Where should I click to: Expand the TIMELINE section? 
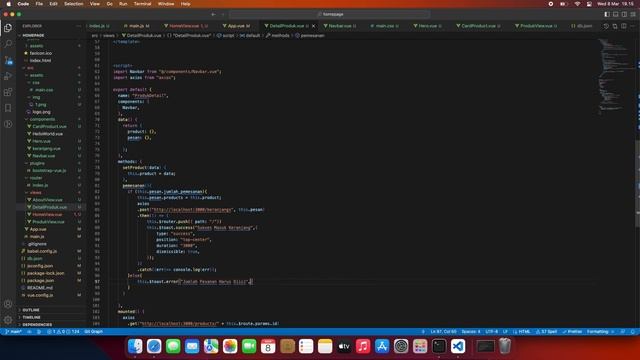pos(31,317)
